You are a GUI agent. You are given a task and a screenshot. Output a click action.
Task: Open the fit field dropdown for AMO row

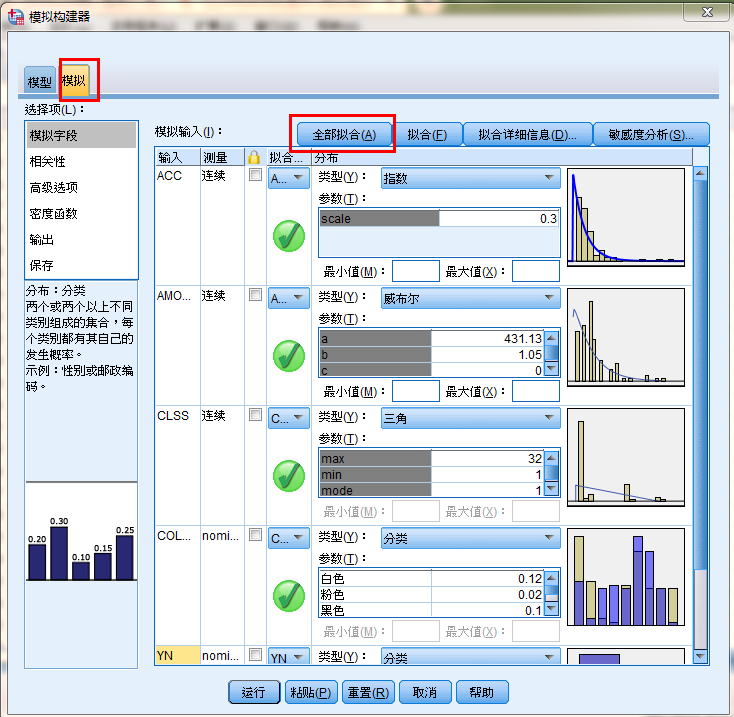[289, 298]
